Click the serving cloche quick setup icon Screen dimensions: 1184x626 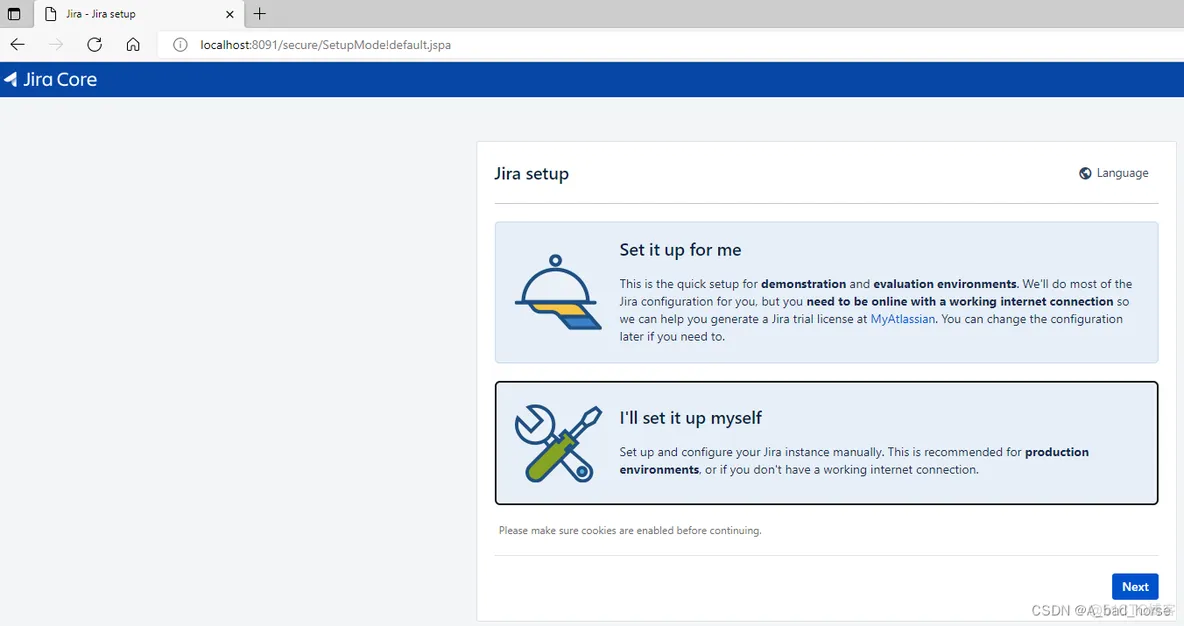(558, 292)
